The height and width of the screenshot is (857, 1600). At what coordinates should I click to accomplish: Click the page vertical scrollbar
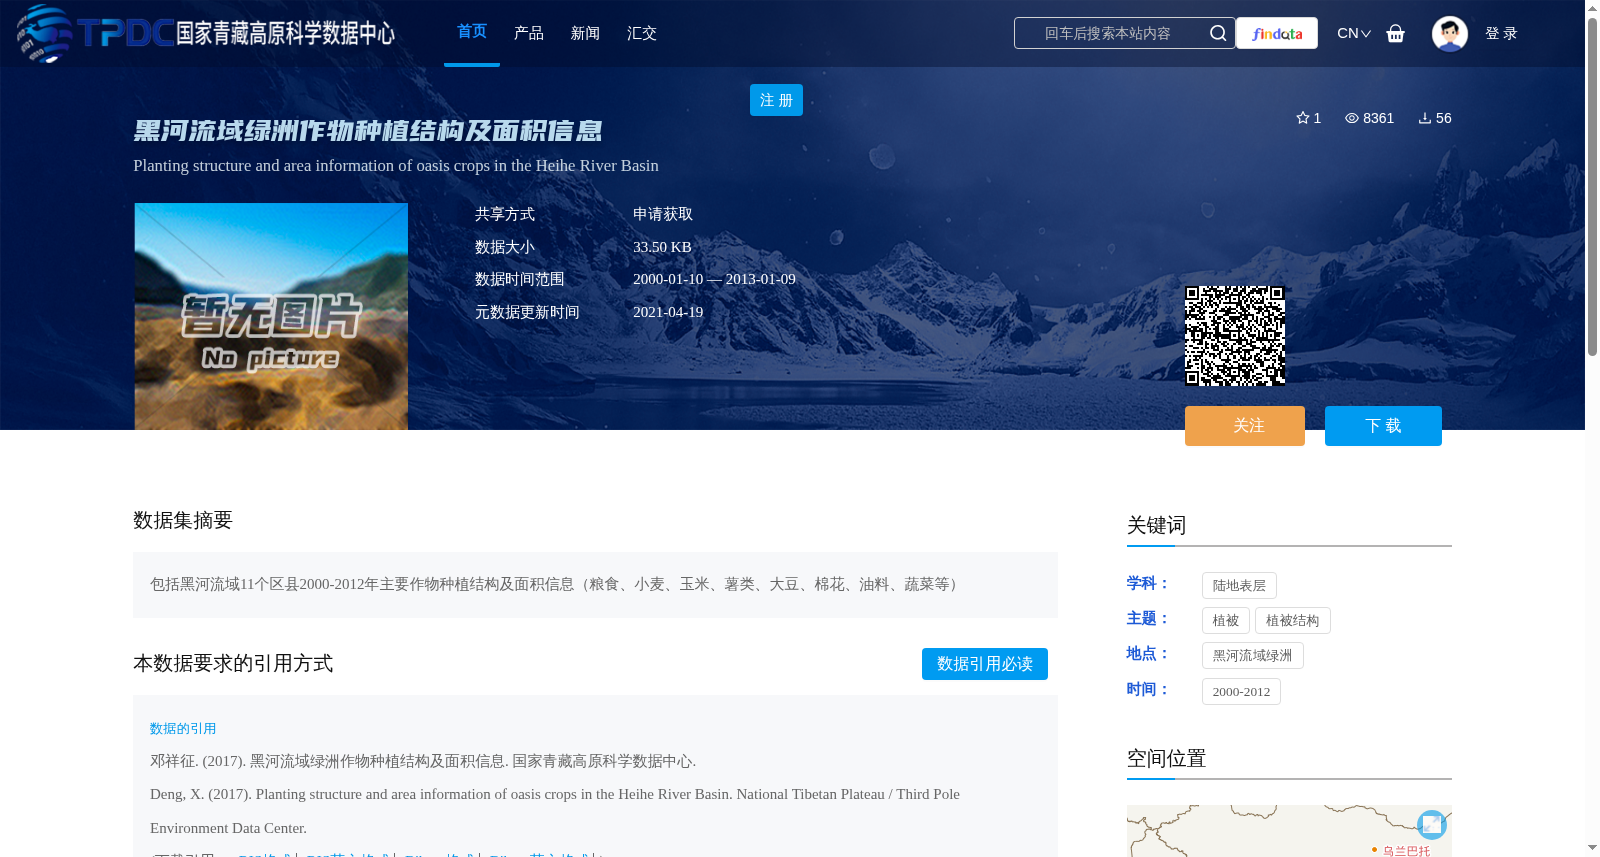pos(1592,185)
